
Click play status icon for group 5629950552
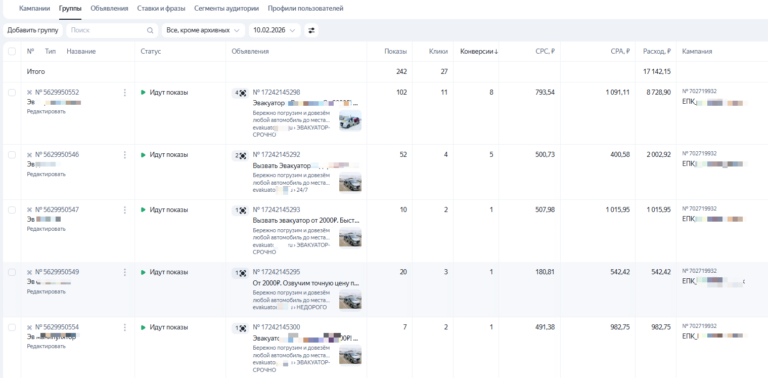(x=143, y=93)
